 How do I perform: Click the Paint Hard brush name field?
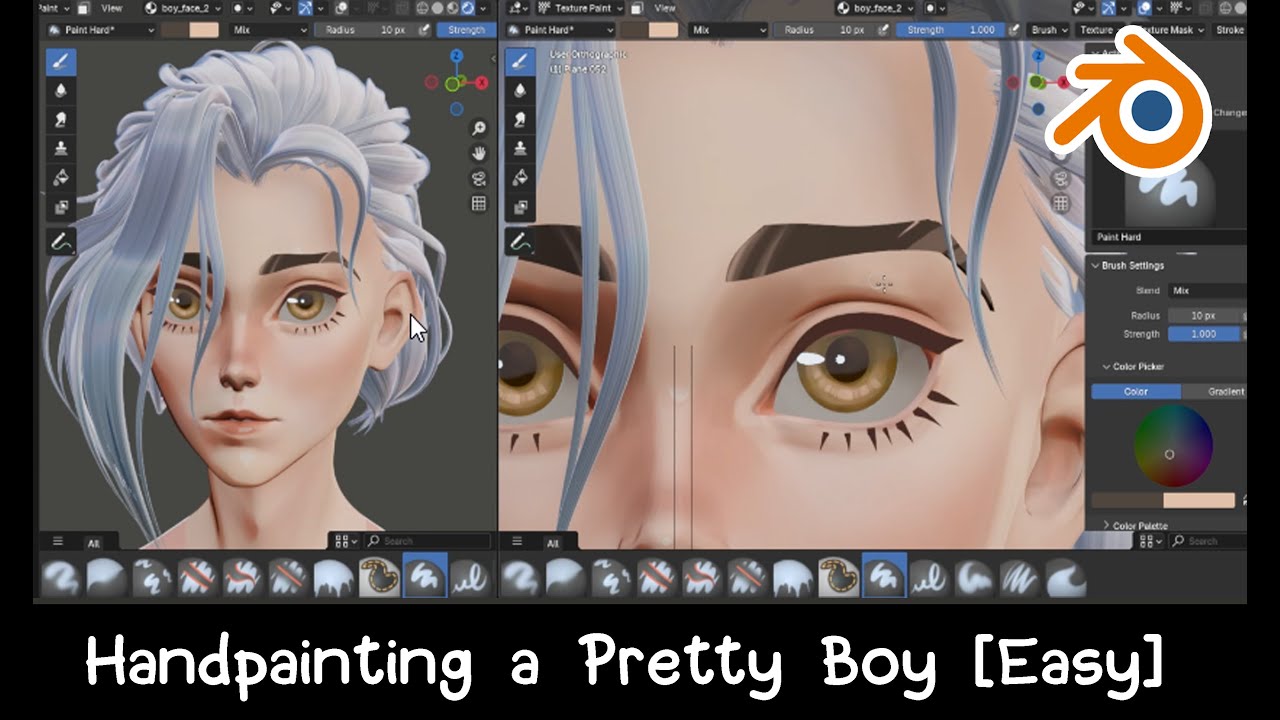tap(1168, 237)
